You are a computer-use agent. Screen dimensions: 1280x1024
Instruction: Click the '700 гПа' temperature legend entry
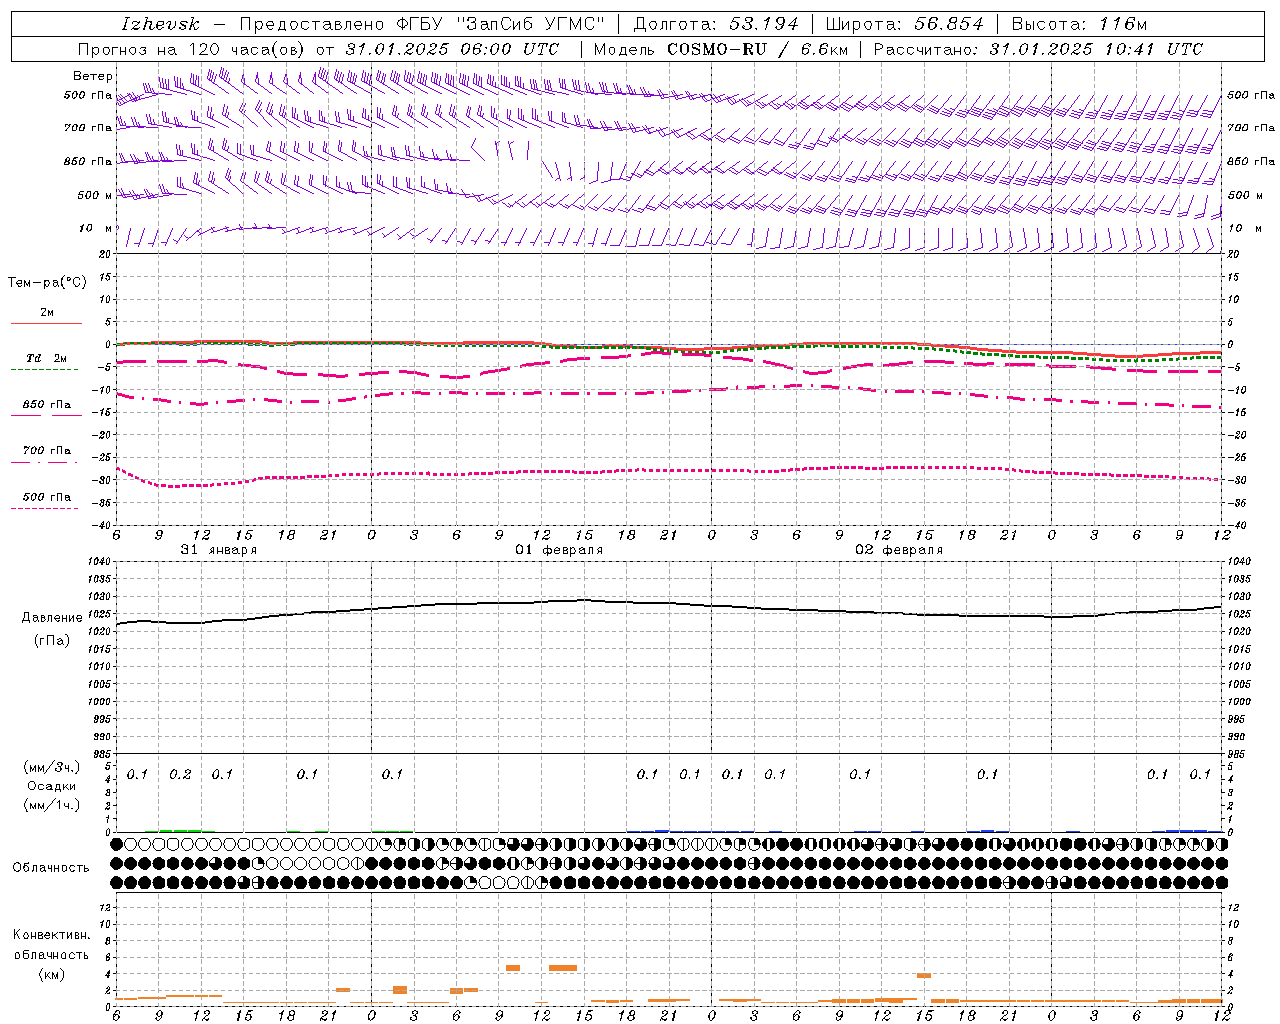47,451
